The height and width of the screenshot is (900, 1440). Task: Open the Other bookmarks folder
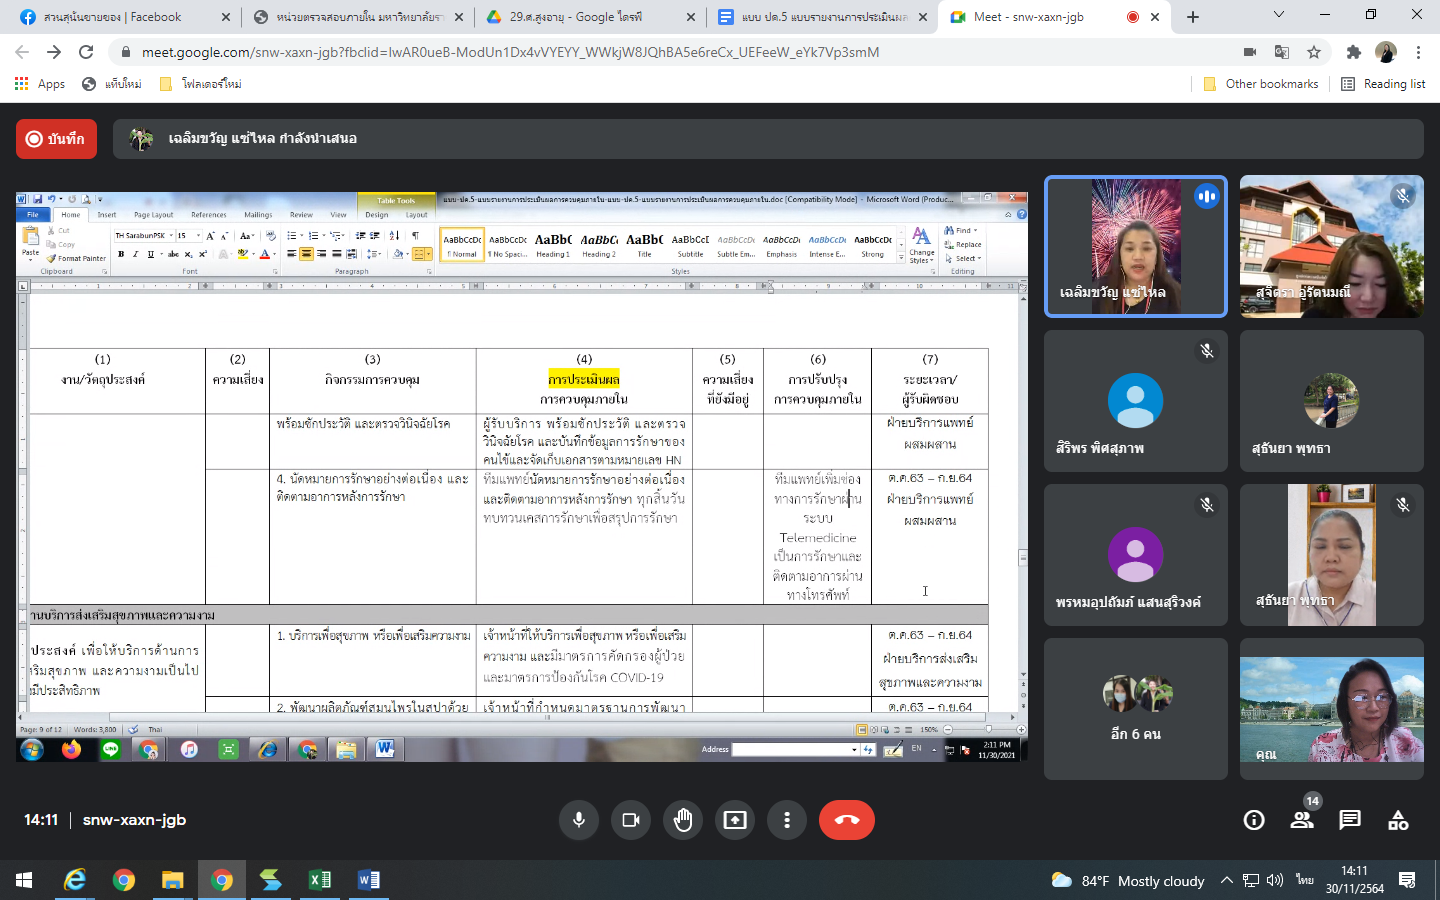[1261, 84]
